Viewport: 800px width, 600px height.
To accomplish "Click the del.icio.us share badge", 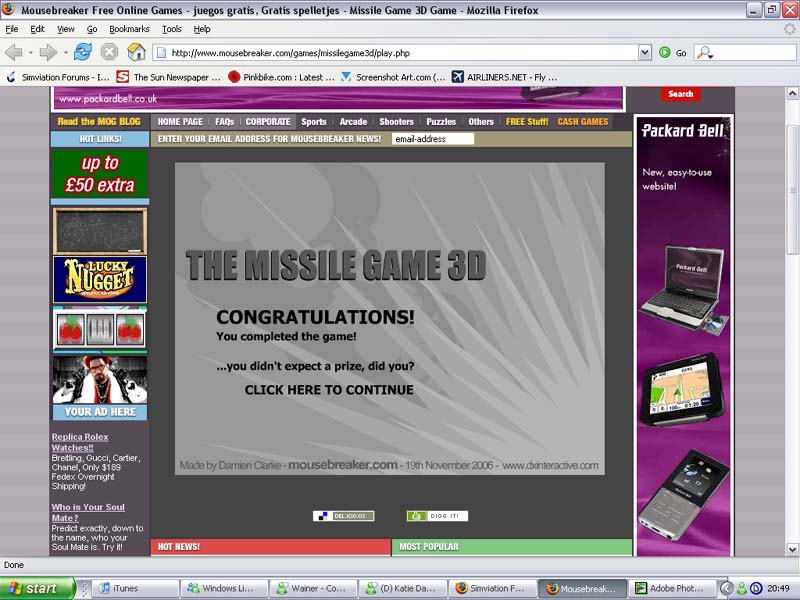I will point(343,516).
